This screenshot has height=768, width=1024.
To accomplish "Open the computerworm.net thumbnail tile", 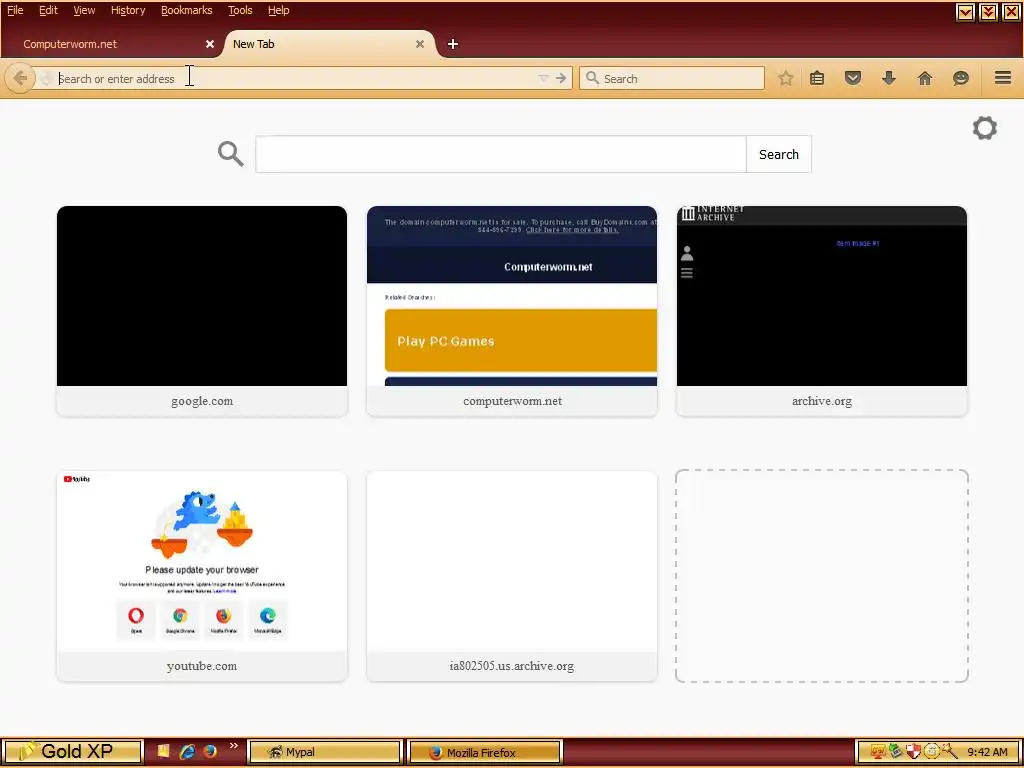I will click(x=512, y=311).
